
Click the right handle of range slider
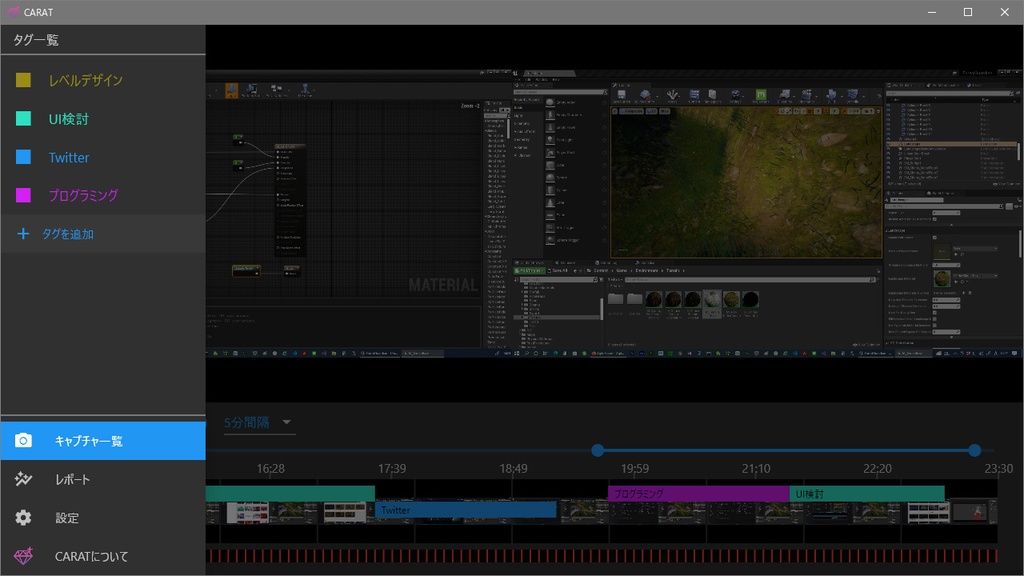pos(975,451)
